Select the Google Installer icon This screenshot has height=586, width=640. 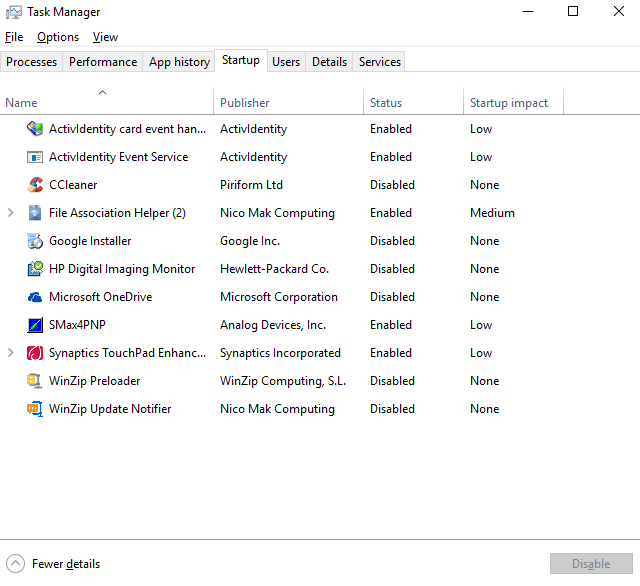[x=35, y=241]
